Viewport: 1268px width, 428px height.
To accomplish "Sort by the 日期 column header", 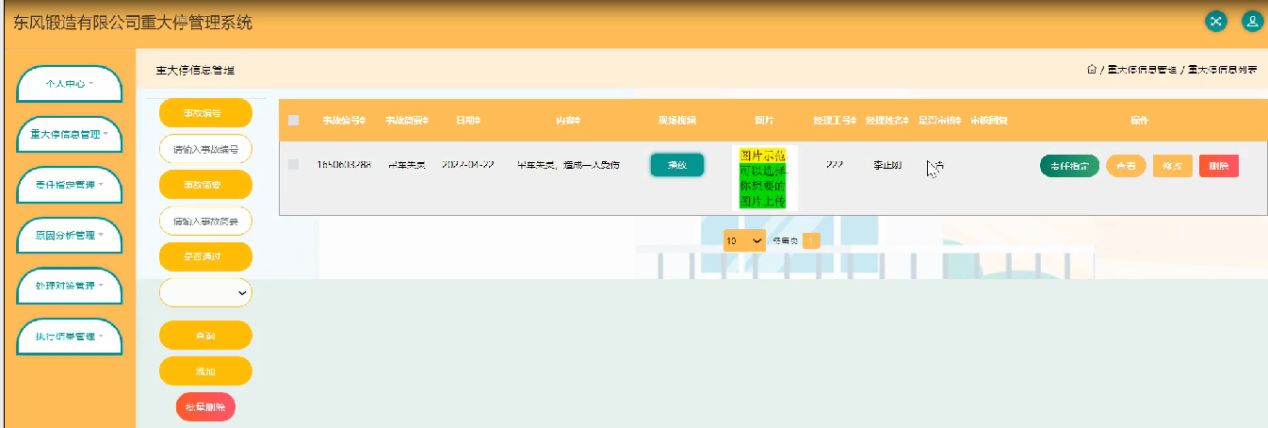I will [x=469, y=121].
